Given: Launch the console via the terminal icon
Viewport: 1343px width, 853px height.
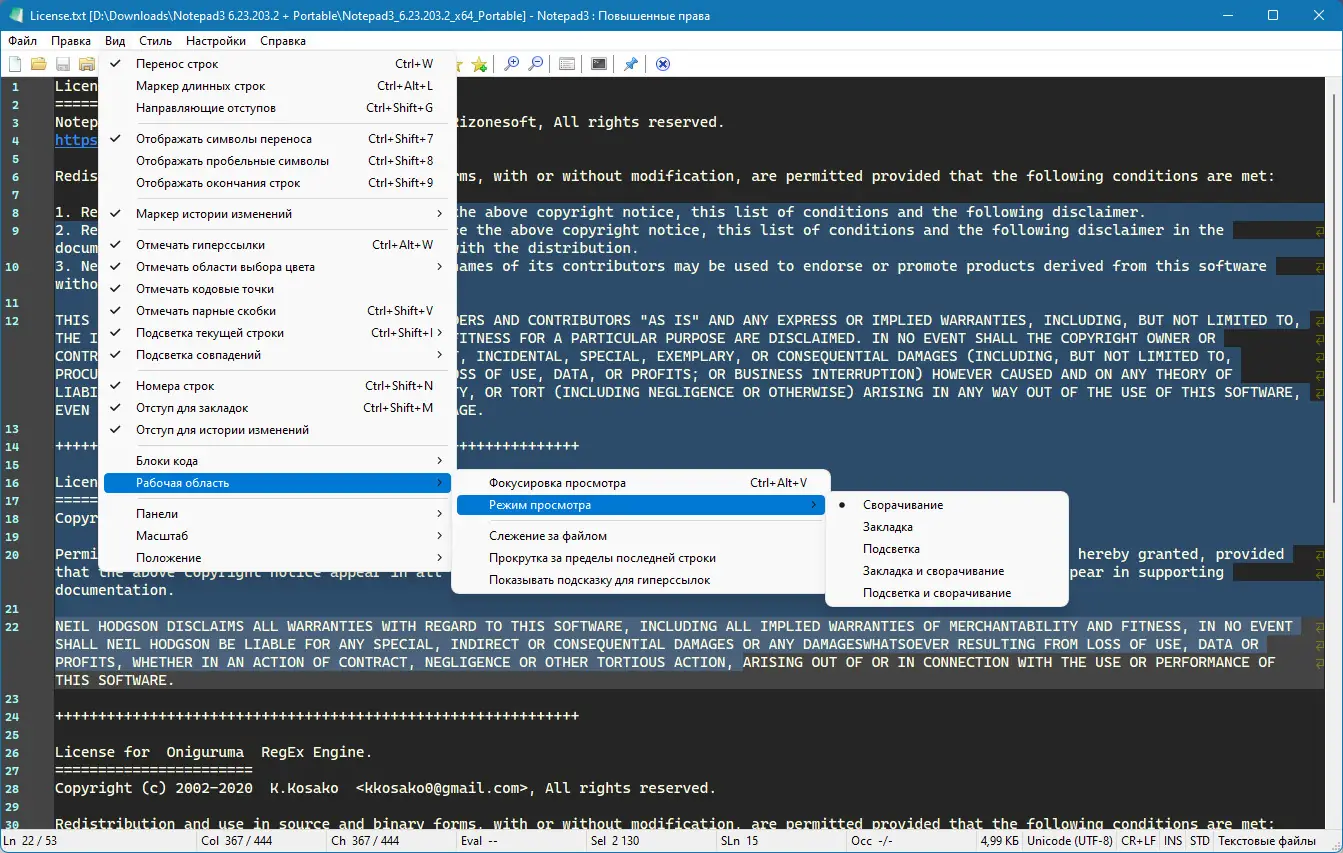Looking at the screenshot, I should [598, 63].
